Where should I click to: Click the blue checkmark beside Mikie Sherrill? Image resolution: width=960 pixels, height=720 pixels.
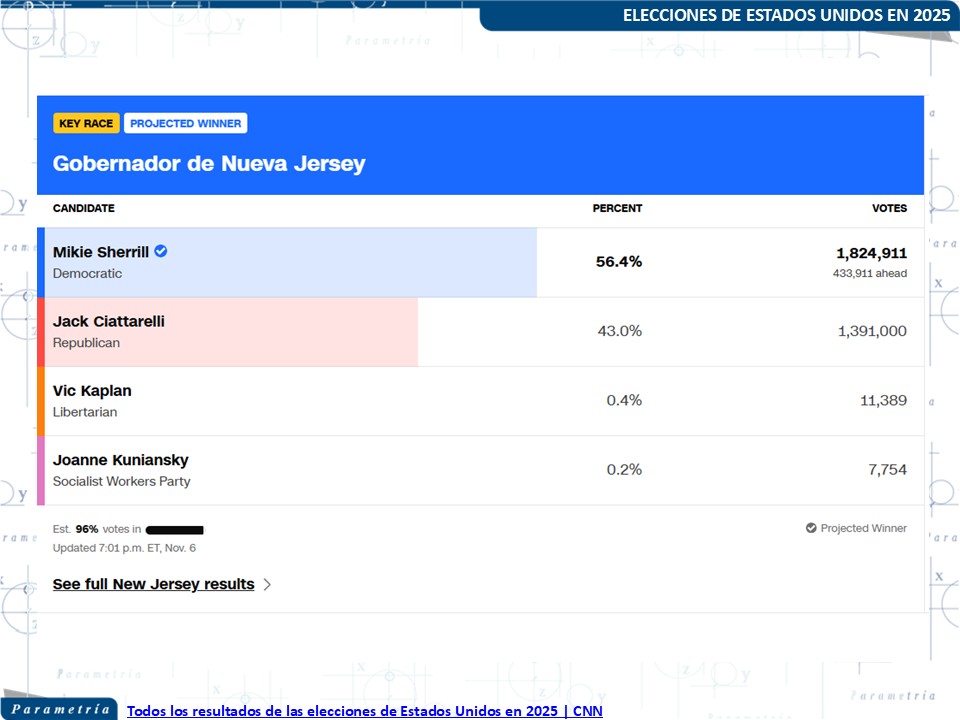161,251
